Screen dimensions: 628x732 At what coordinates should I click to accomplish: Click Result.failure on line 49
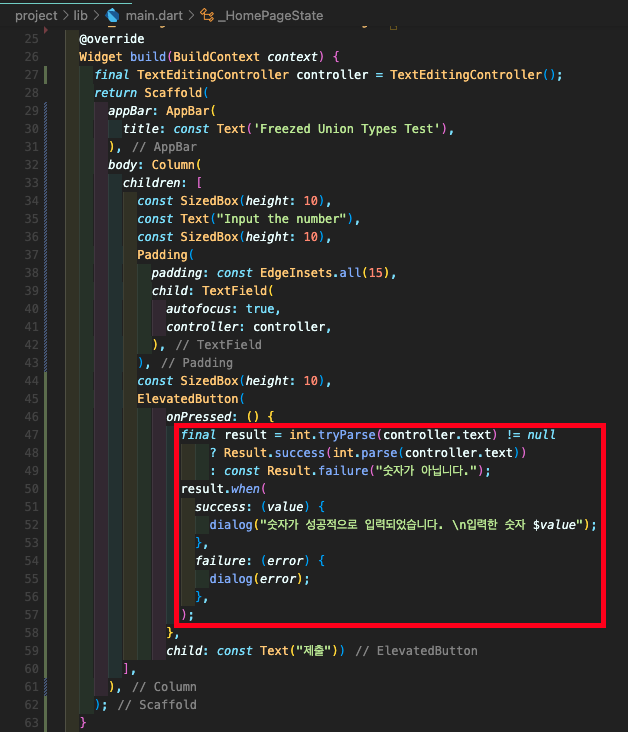[x=318, y=471]
